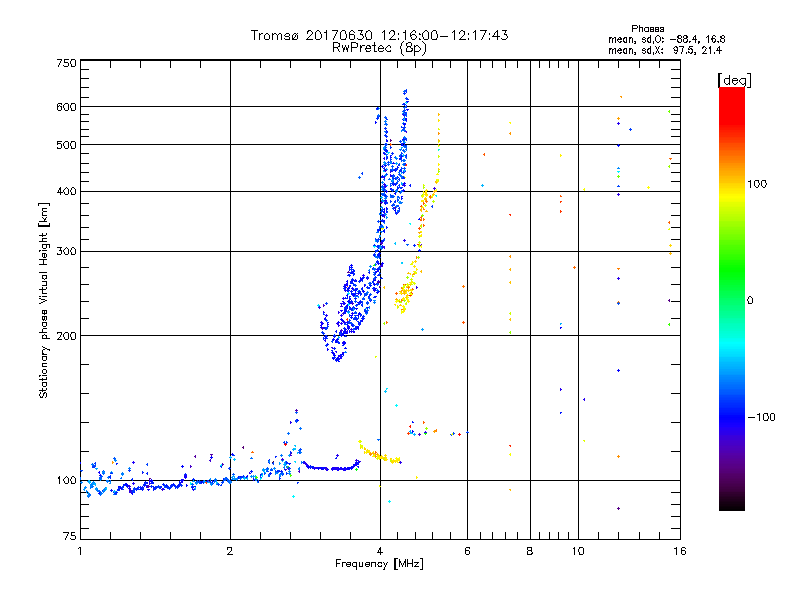Click the x-axis label '8'

530,551
